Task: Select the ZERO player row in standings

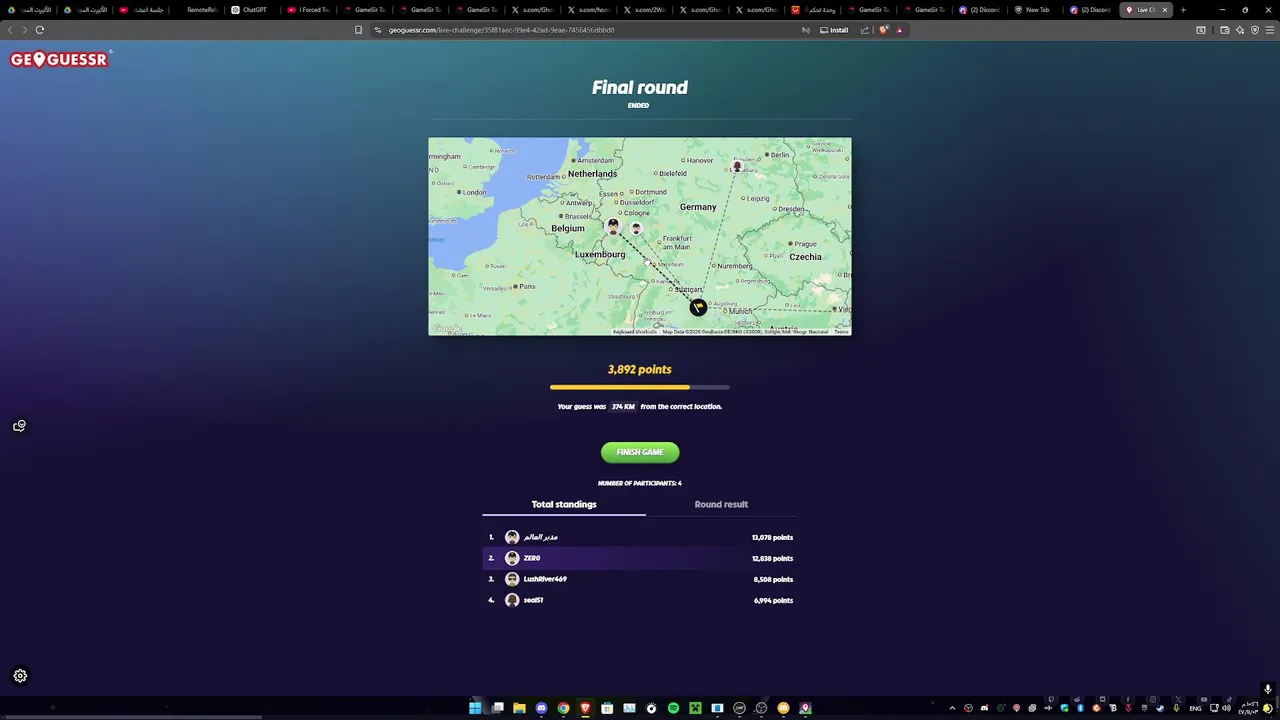Action: point(640,558)
